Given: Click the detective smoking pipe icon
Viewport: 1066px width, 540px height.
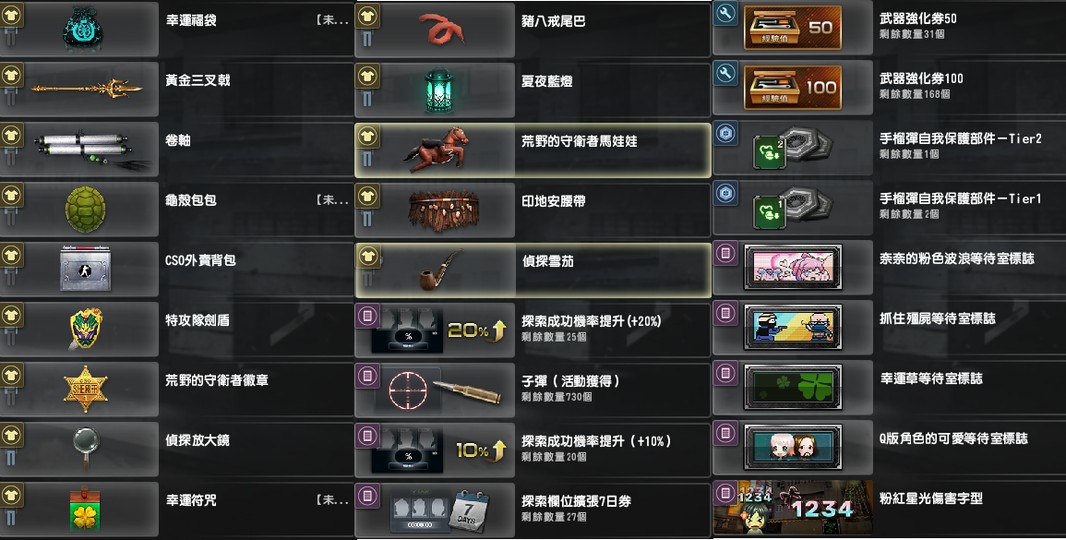Looking at the screenshot, I should (x=440, y=270).
